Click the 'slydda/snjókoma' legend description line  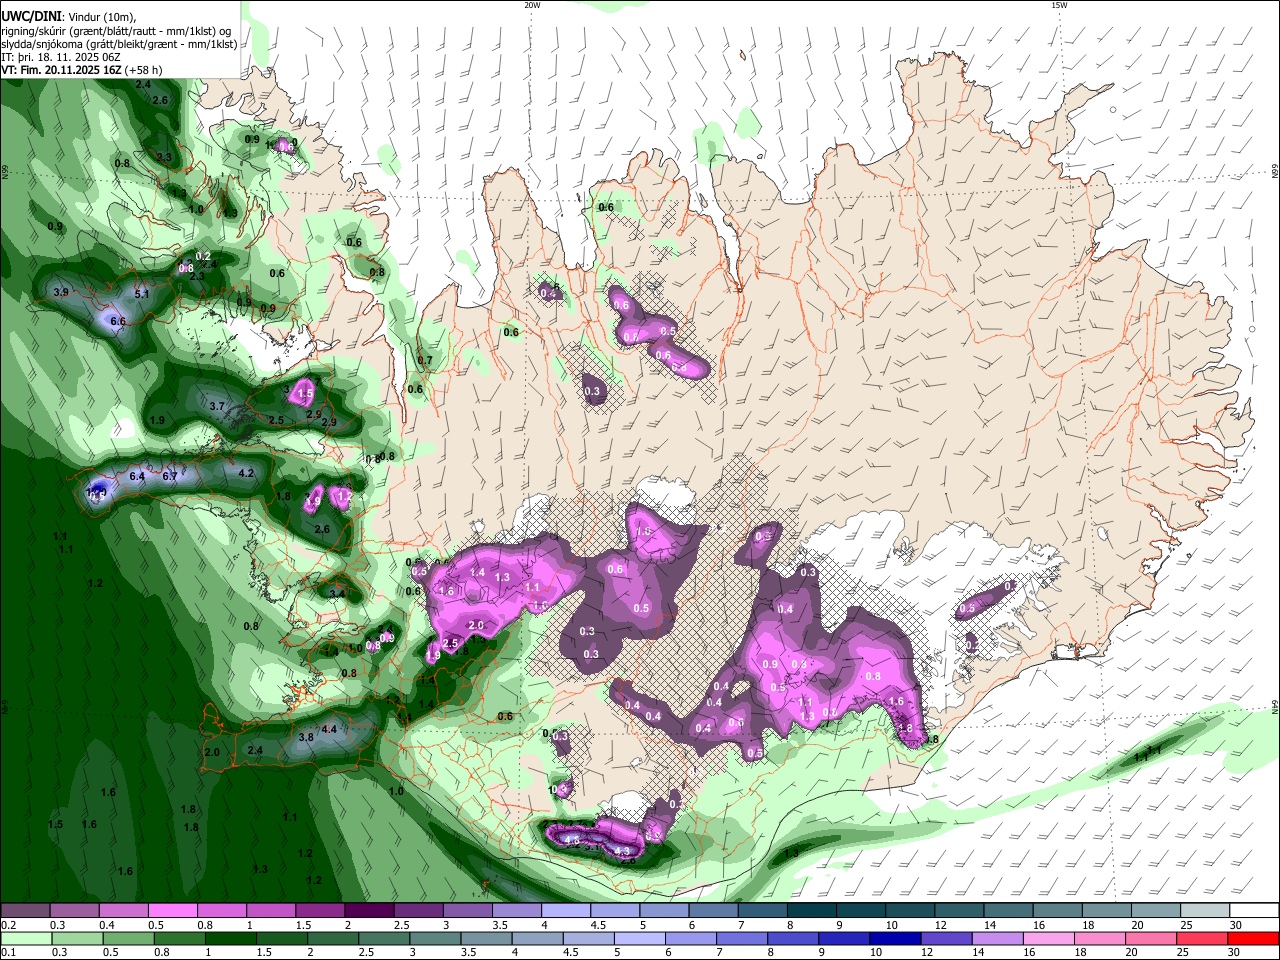tap(119, 44)
